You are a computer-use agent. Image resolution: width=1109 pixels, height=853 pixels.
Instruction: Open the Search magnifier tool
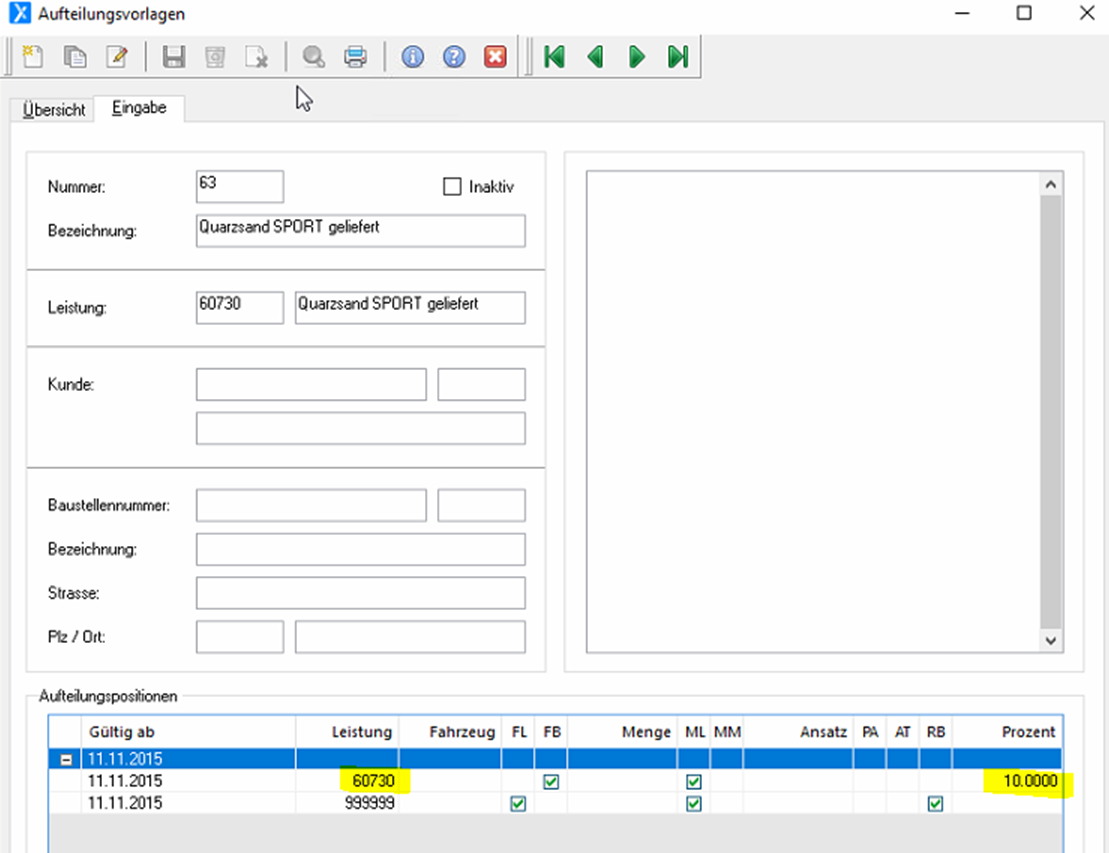[314, 57]
